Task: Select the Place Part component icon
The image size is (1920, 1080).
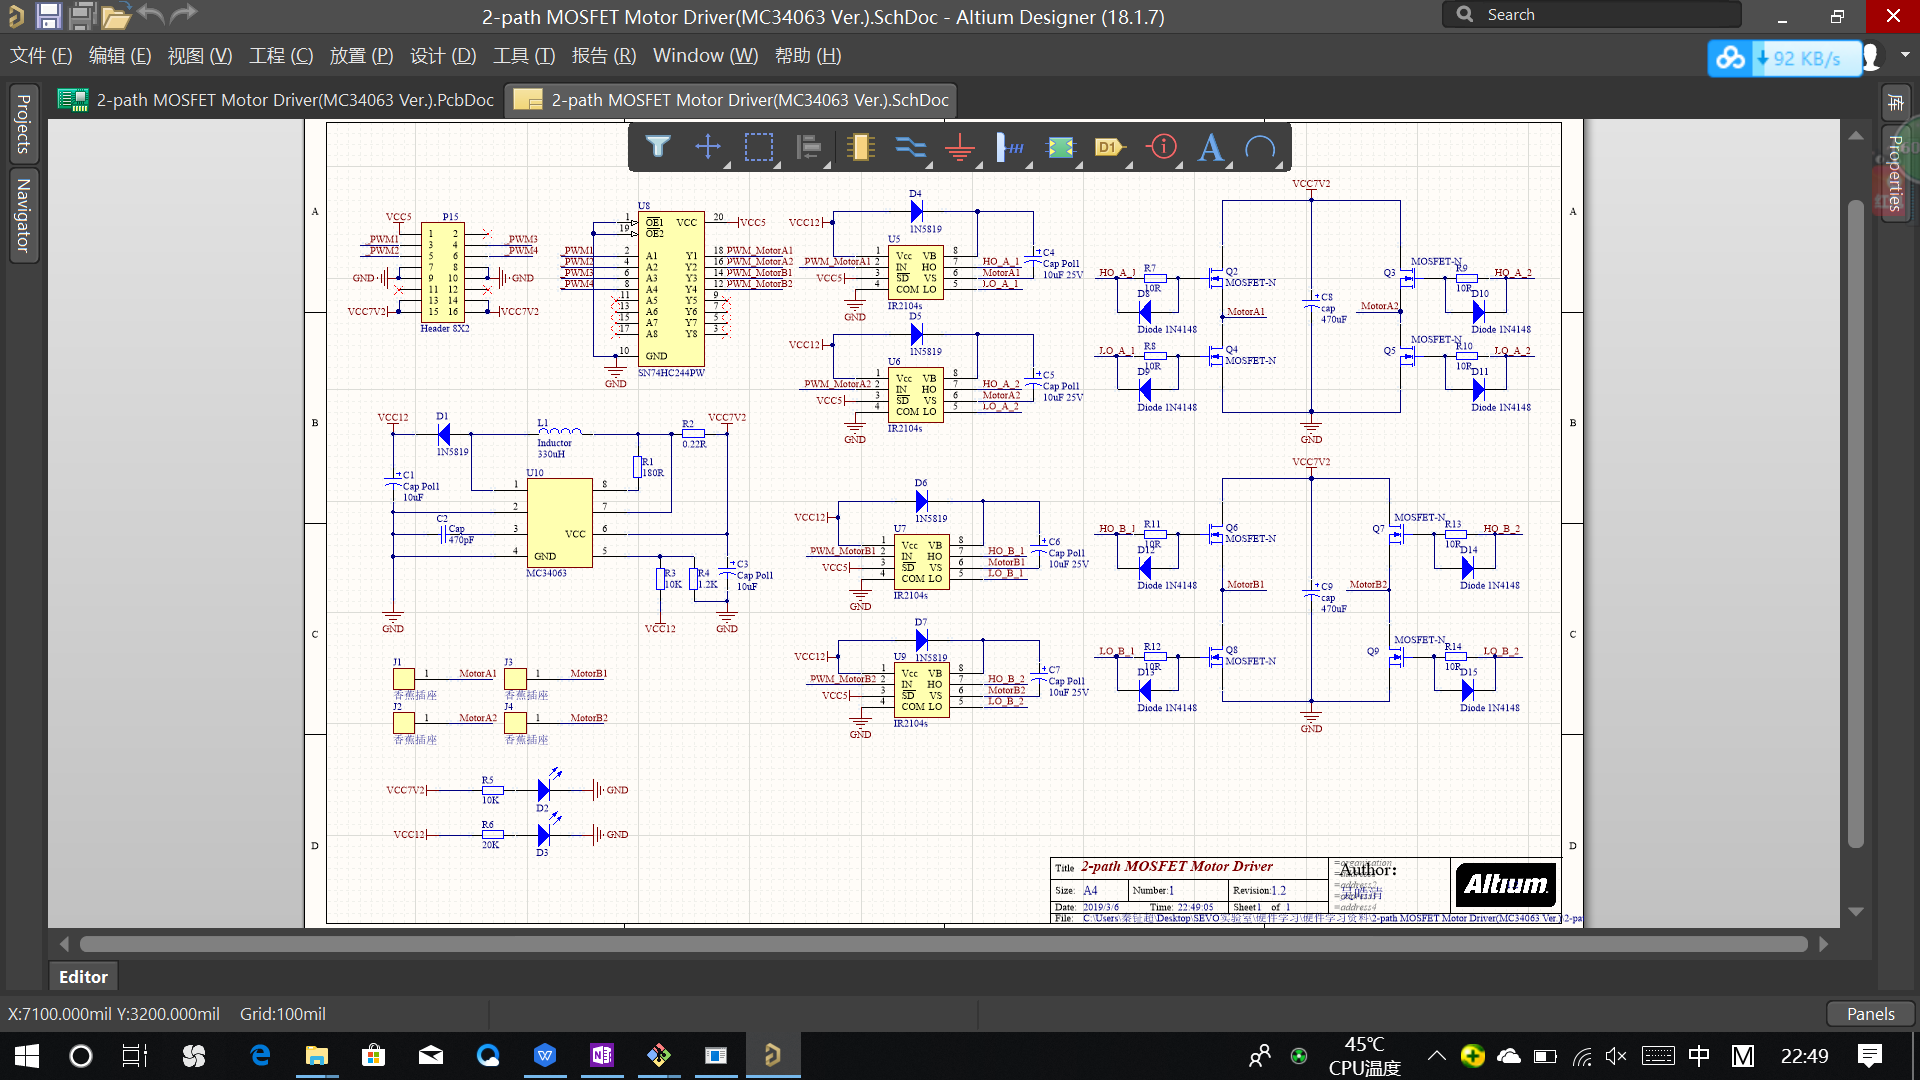Action: tap(859, 147)
